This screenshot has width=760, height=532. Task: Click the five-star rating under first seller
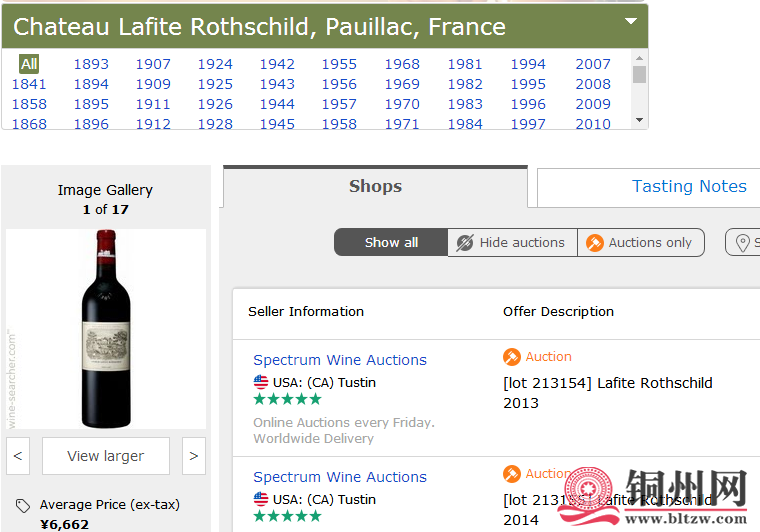pyautogui.click(x=287, y=399)
